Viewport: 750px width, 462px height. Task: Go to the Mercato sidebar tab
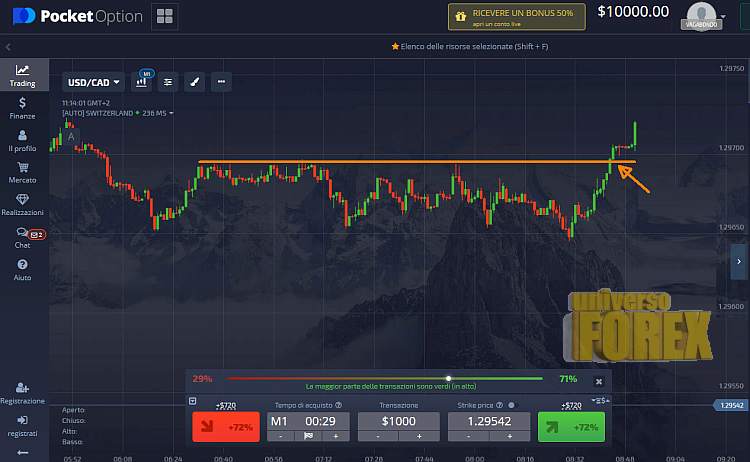22,170
